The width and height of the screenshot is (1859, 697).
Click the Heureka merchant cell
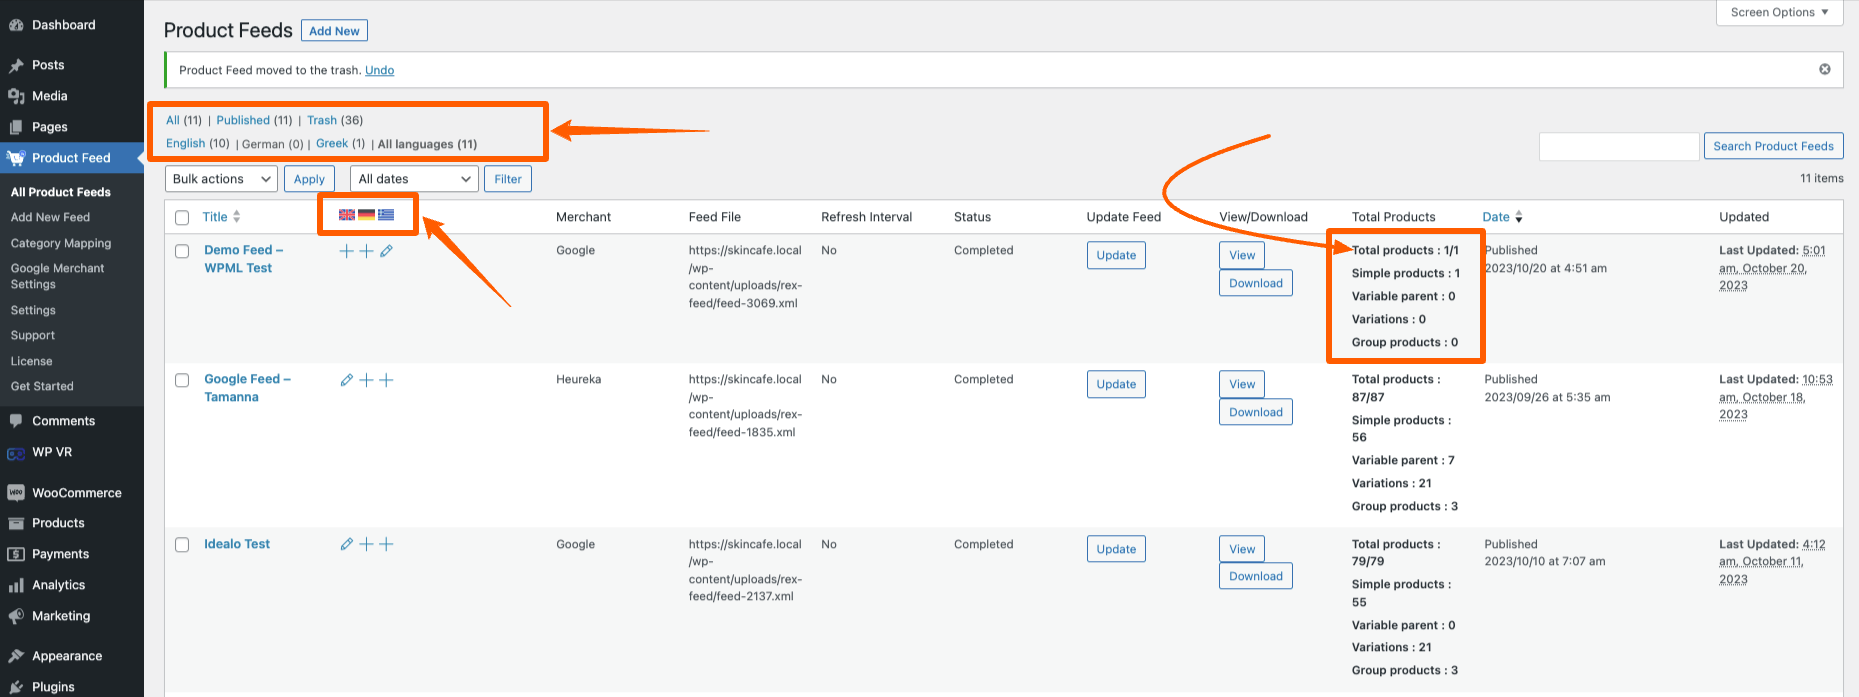[x=579, y=380]
